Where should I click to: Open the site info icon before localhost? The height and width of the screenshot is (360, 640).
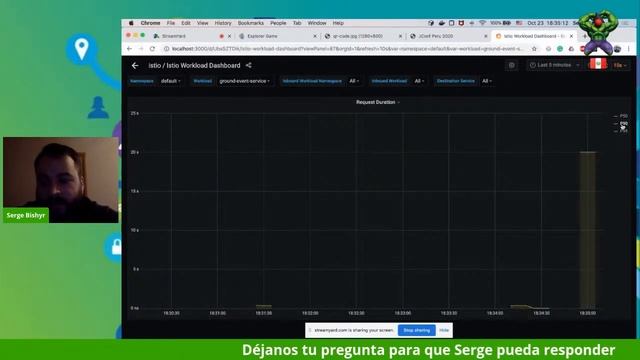(167, 49)
